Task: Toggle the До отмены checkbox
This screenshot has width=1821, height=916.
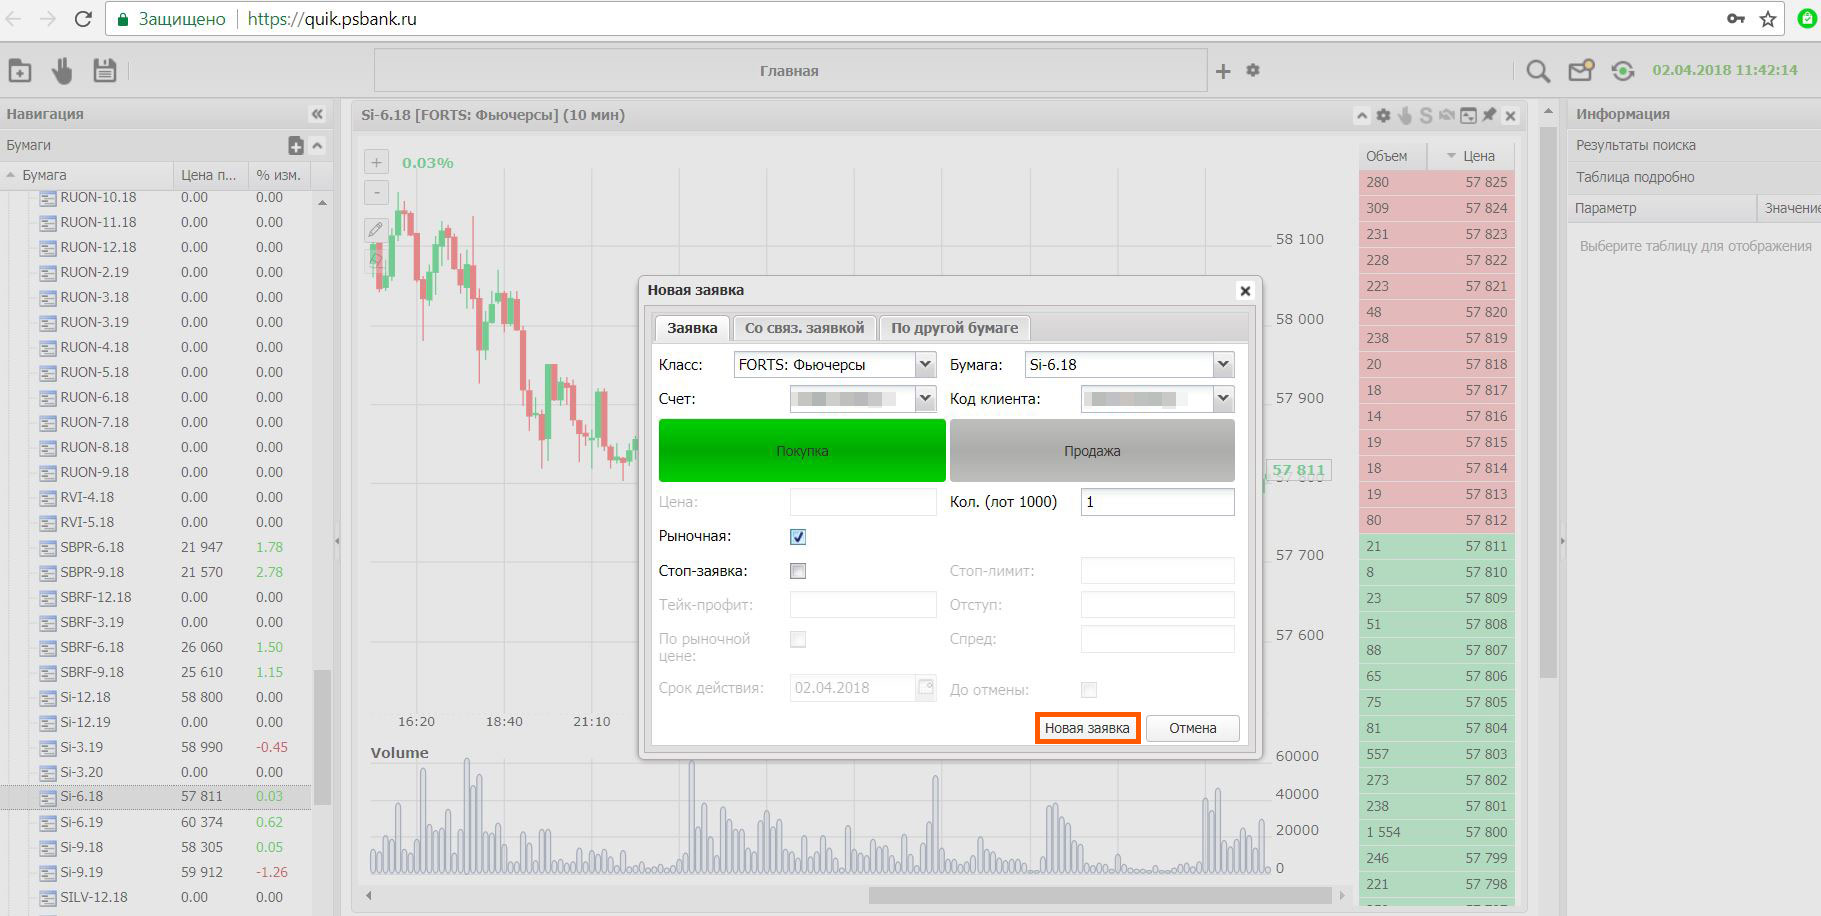Action: point(1089,690)
